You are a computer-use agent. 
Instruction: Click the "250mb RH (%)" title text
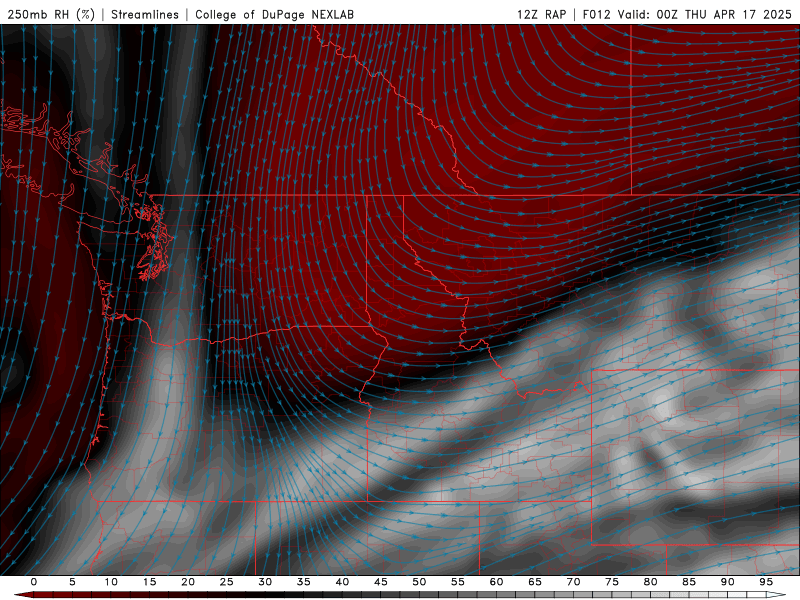52,14
